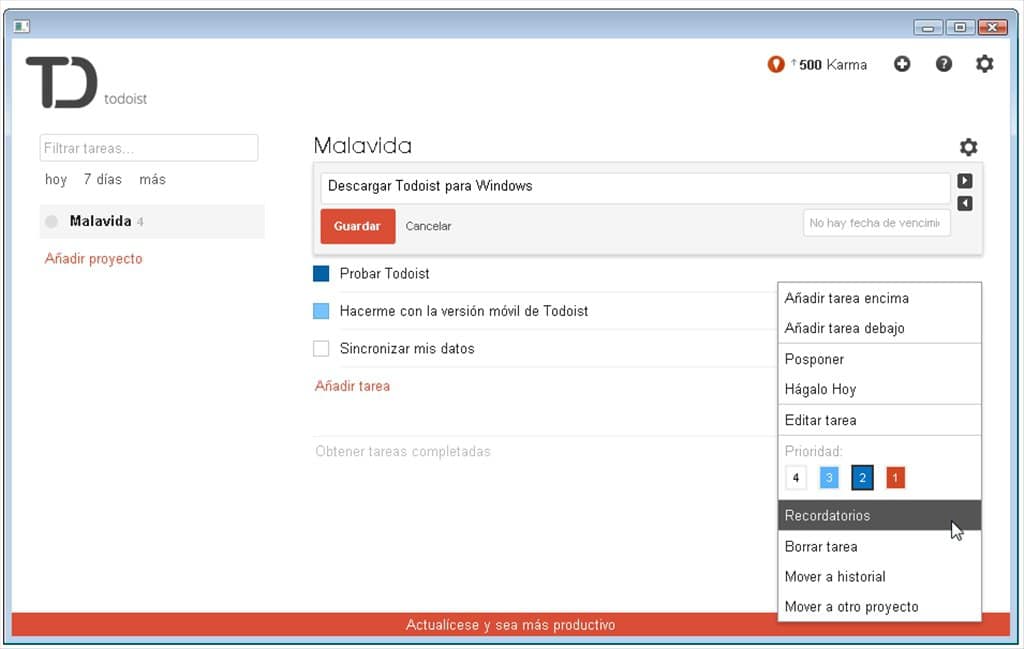Click Cancelar next to Guardar

[x=428, y=227]
